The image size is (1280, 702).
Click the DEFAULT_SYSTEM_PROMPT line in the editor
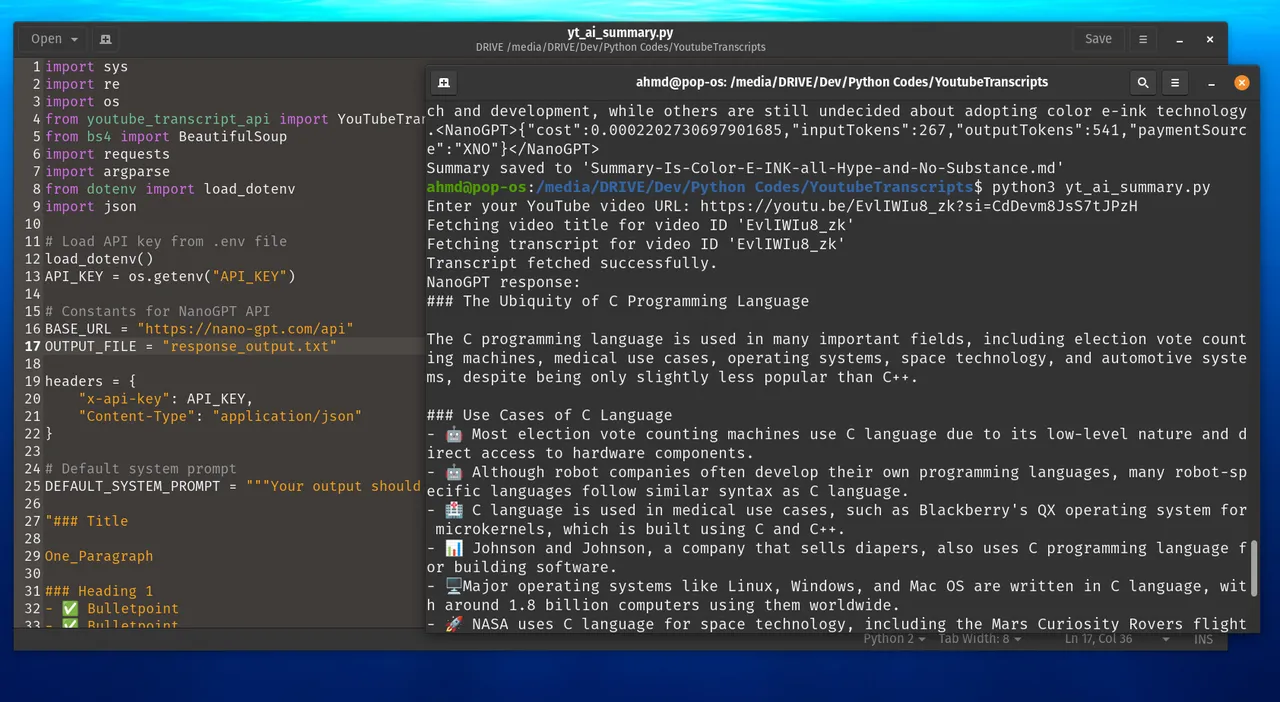[132, 486]
